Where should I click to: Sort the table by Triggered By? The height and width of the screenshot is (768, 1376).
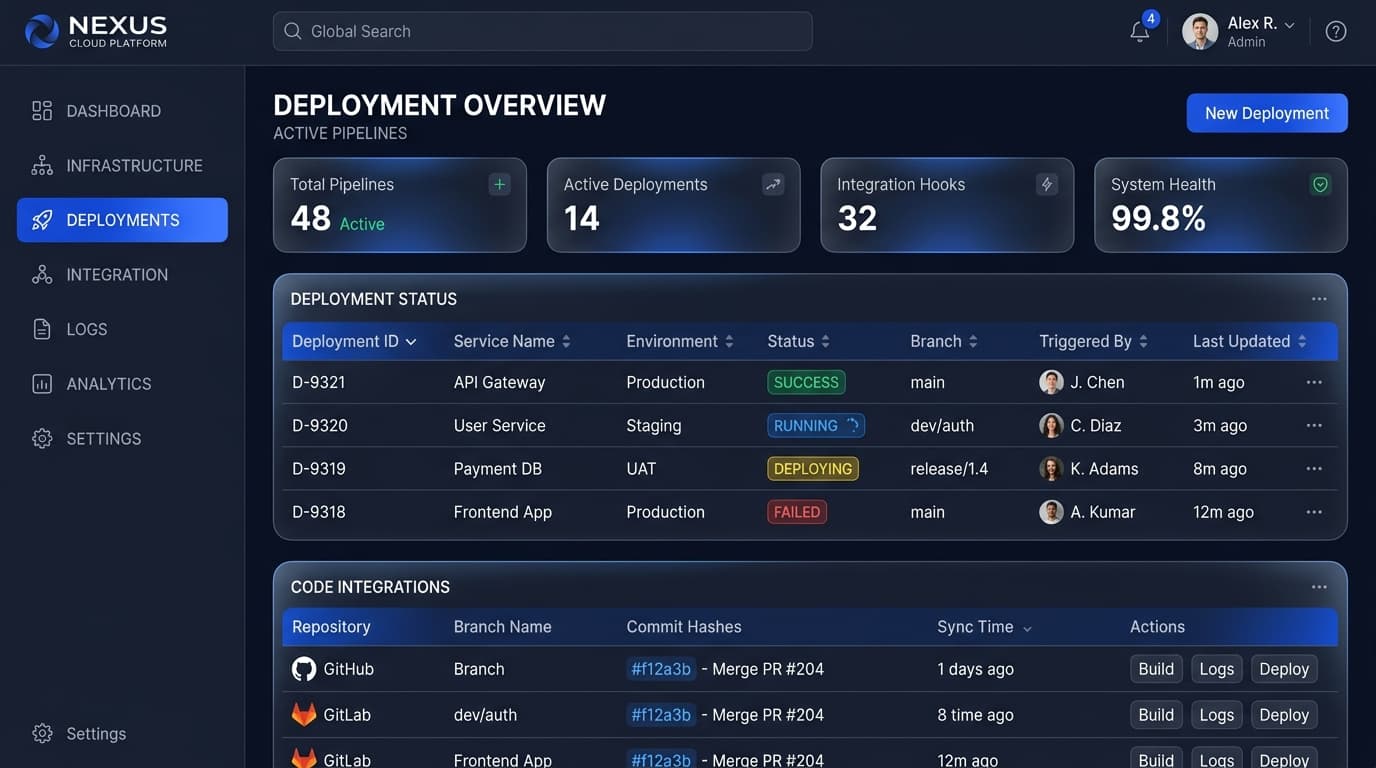tap(1093, 341)
